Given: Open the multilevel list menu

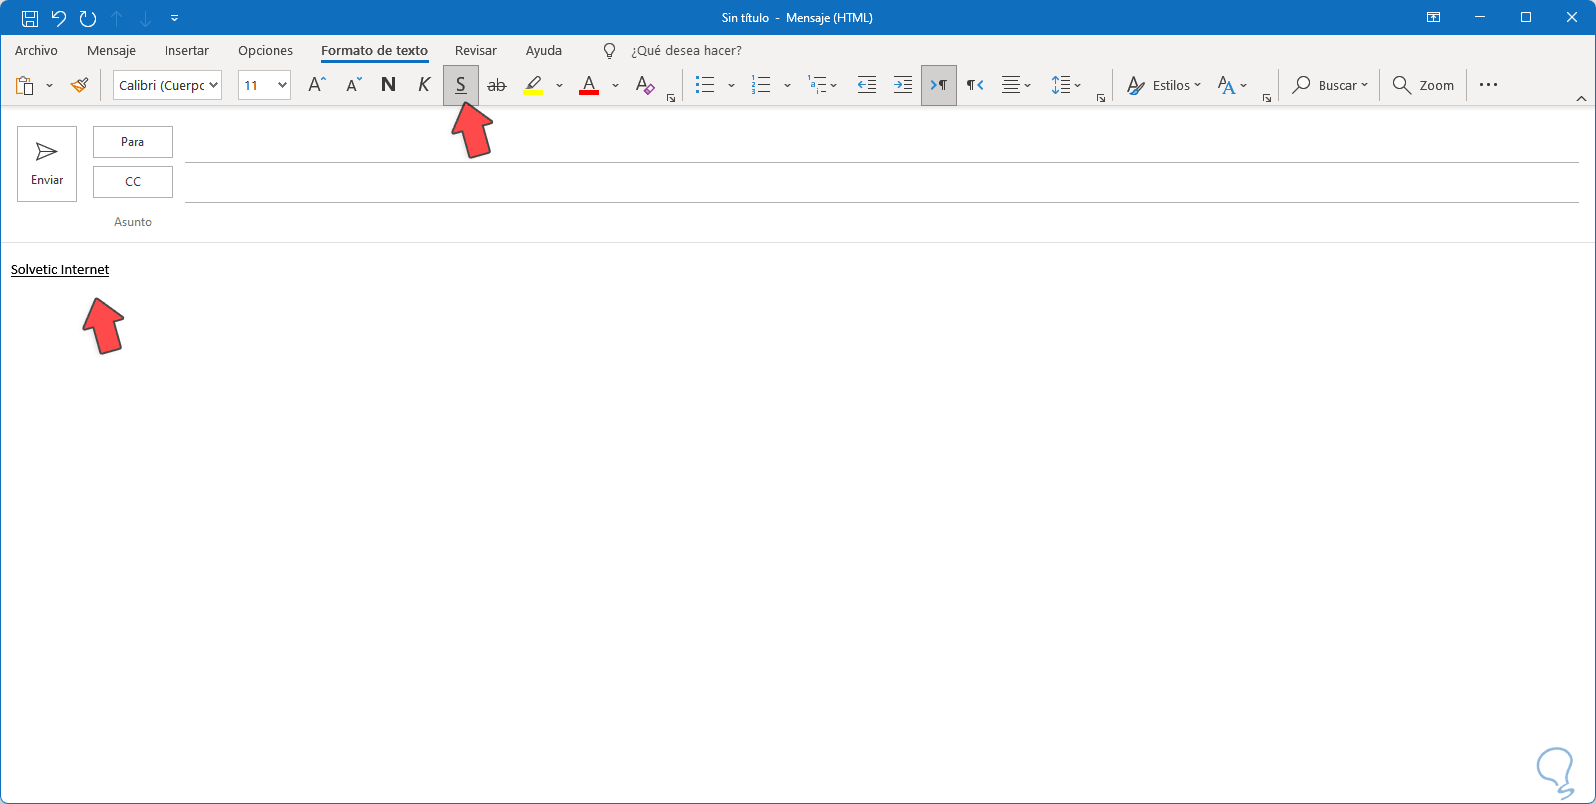Looking at the screenshot, I should click(822, 85).
